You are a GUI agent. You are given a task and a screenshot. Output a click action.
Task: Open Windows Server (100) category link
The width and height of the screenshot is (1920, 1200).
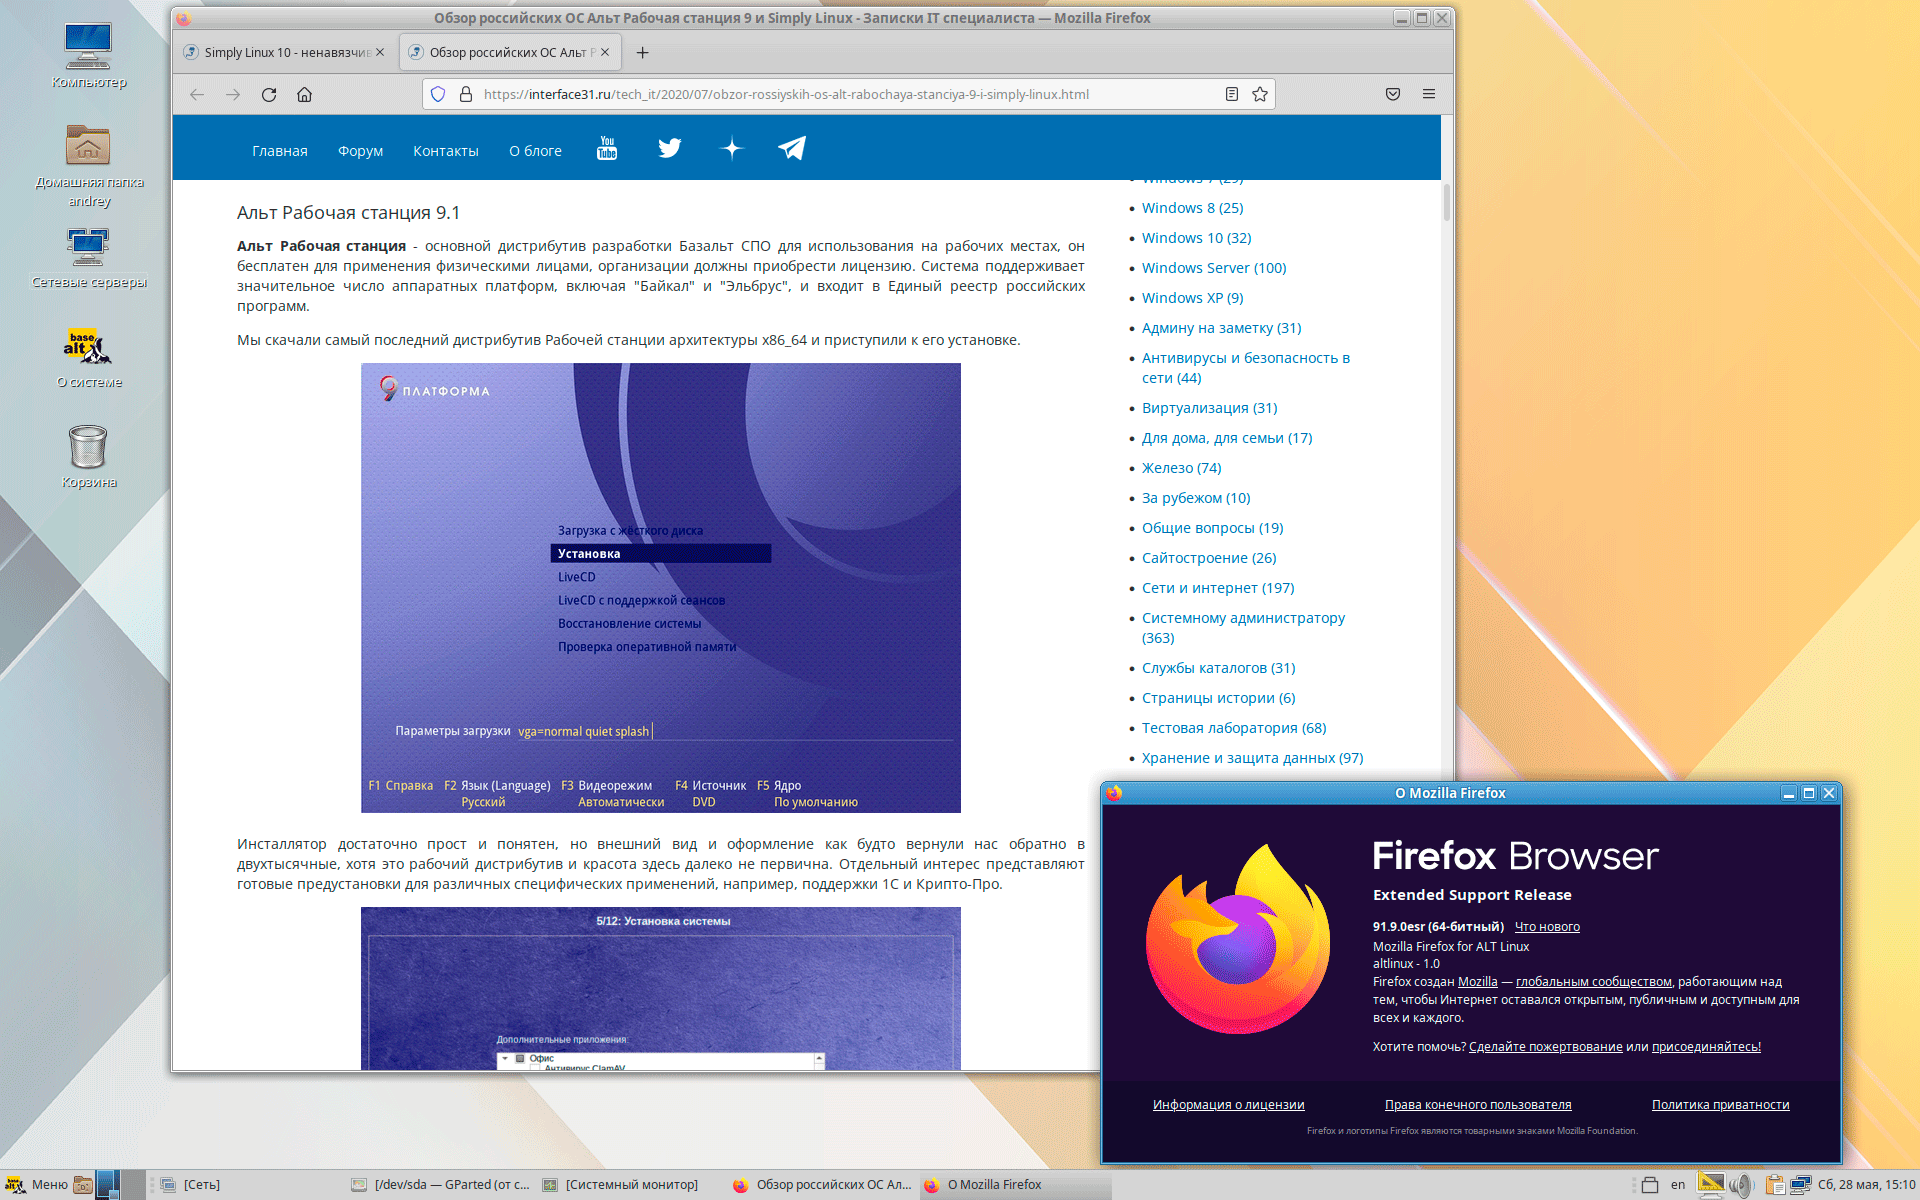click(1213, 268)
